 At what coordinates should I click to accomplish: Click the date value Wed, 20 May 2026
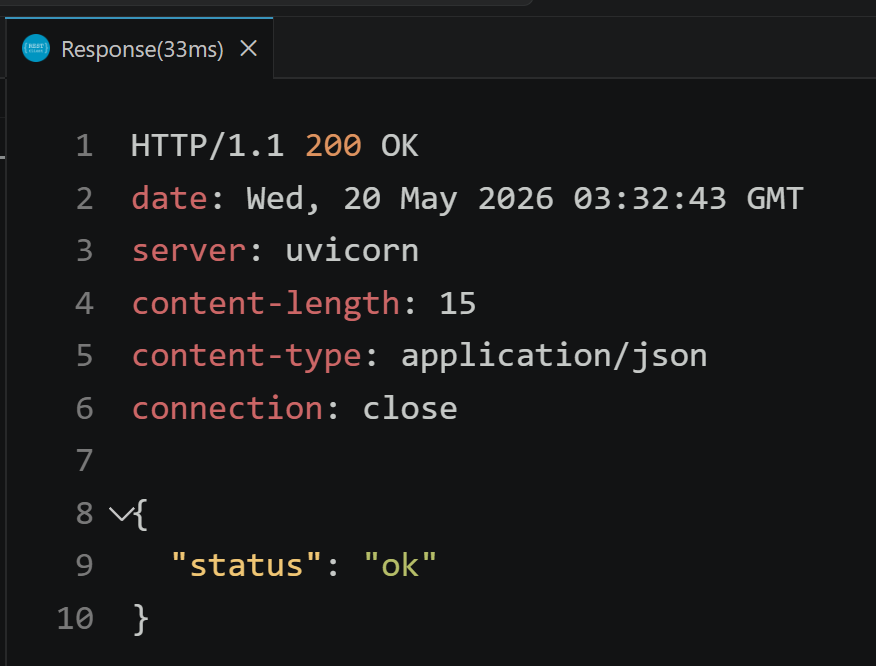click(x=399, y=199)
